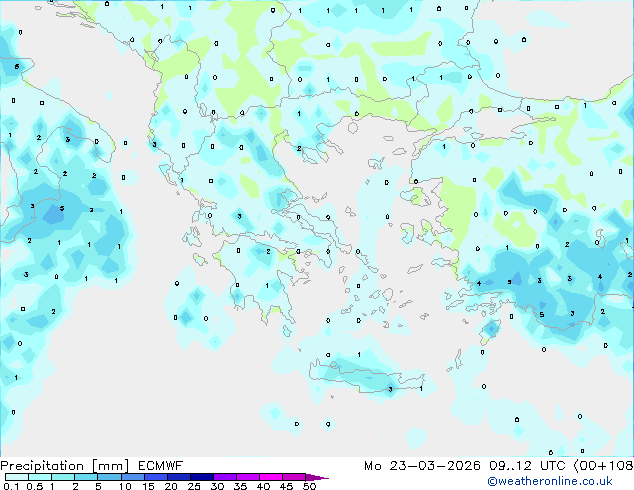Click the island of Rhodes on the map
This screenshot has height=490, width=634.
[490, 330]
